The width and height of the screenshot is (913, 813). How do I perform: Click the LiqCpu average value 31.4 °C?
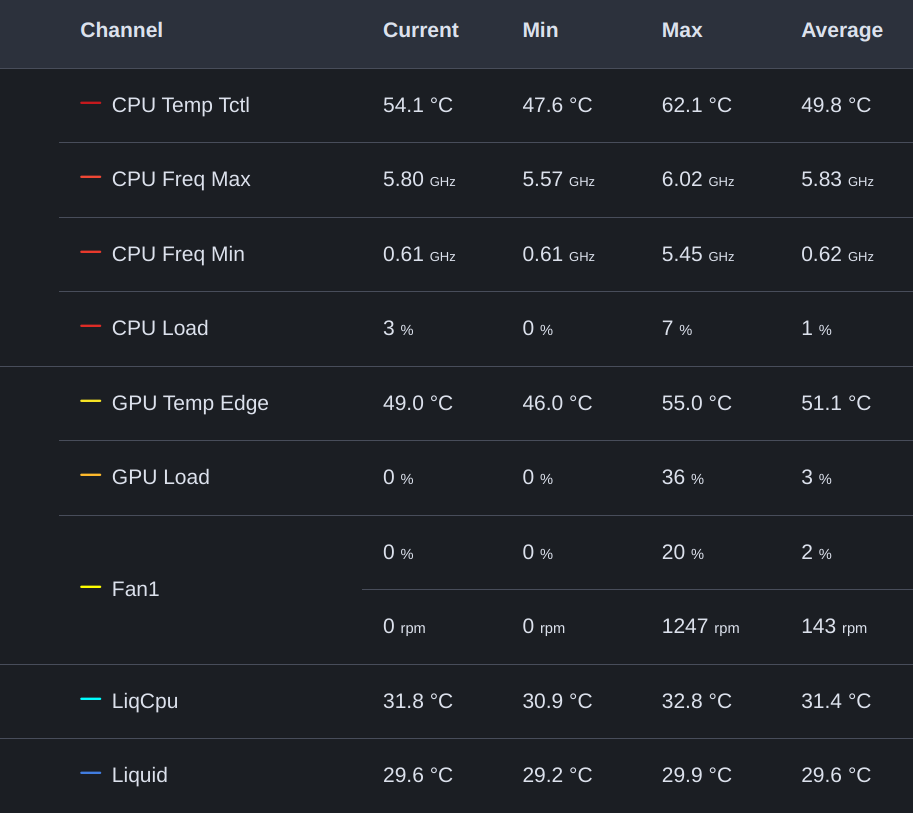[835, 701]
